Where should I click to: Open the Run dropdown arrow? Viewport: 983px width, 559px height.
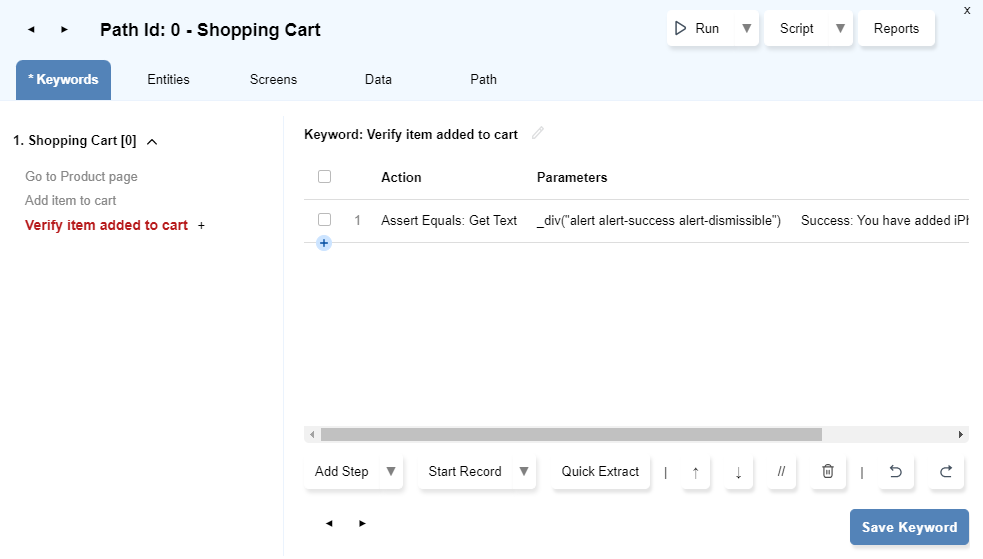tap(746, 29)
